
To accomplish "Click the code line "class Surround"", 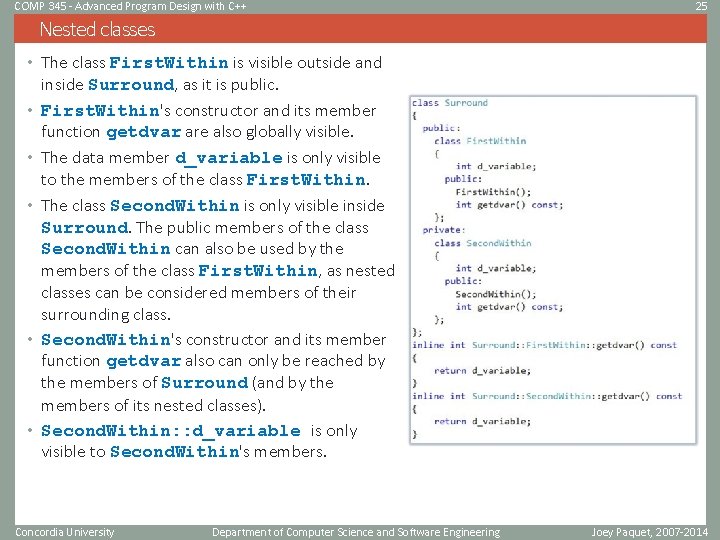I will point(450,103).
